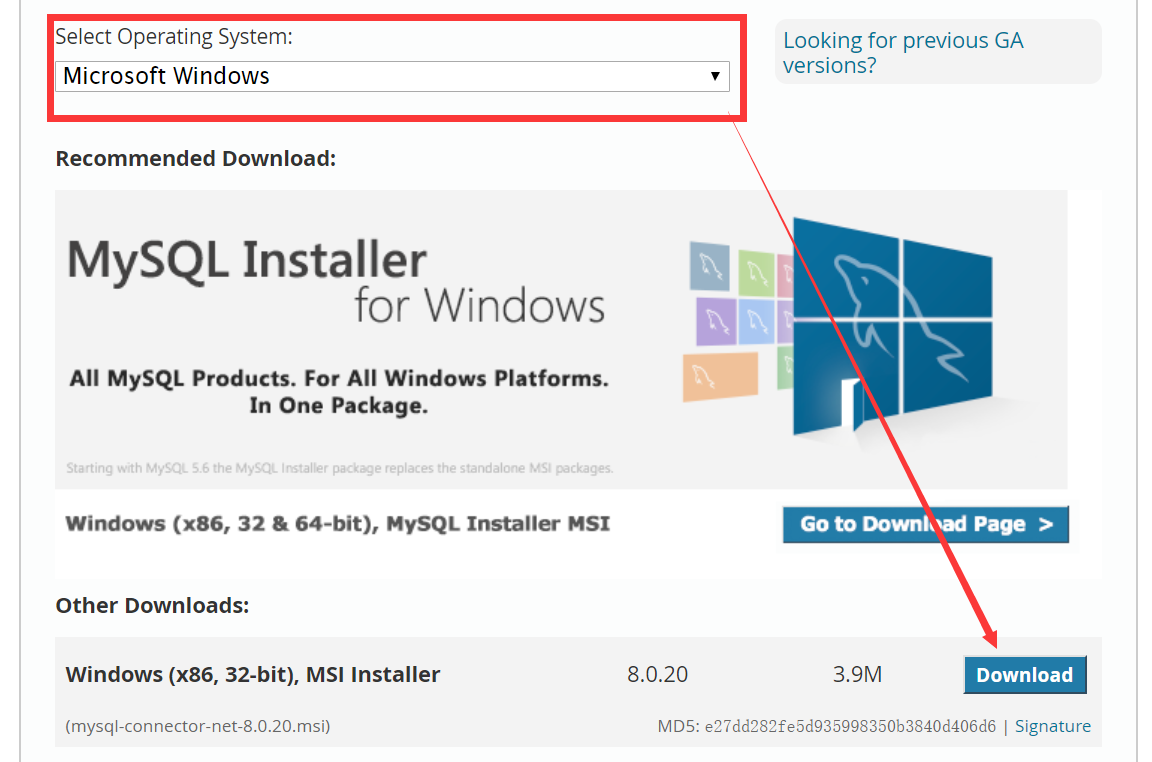The height and width of the screenshot is (762, 1152).
Task: Click the Other Downloads heading
Action: pos(152,605)
